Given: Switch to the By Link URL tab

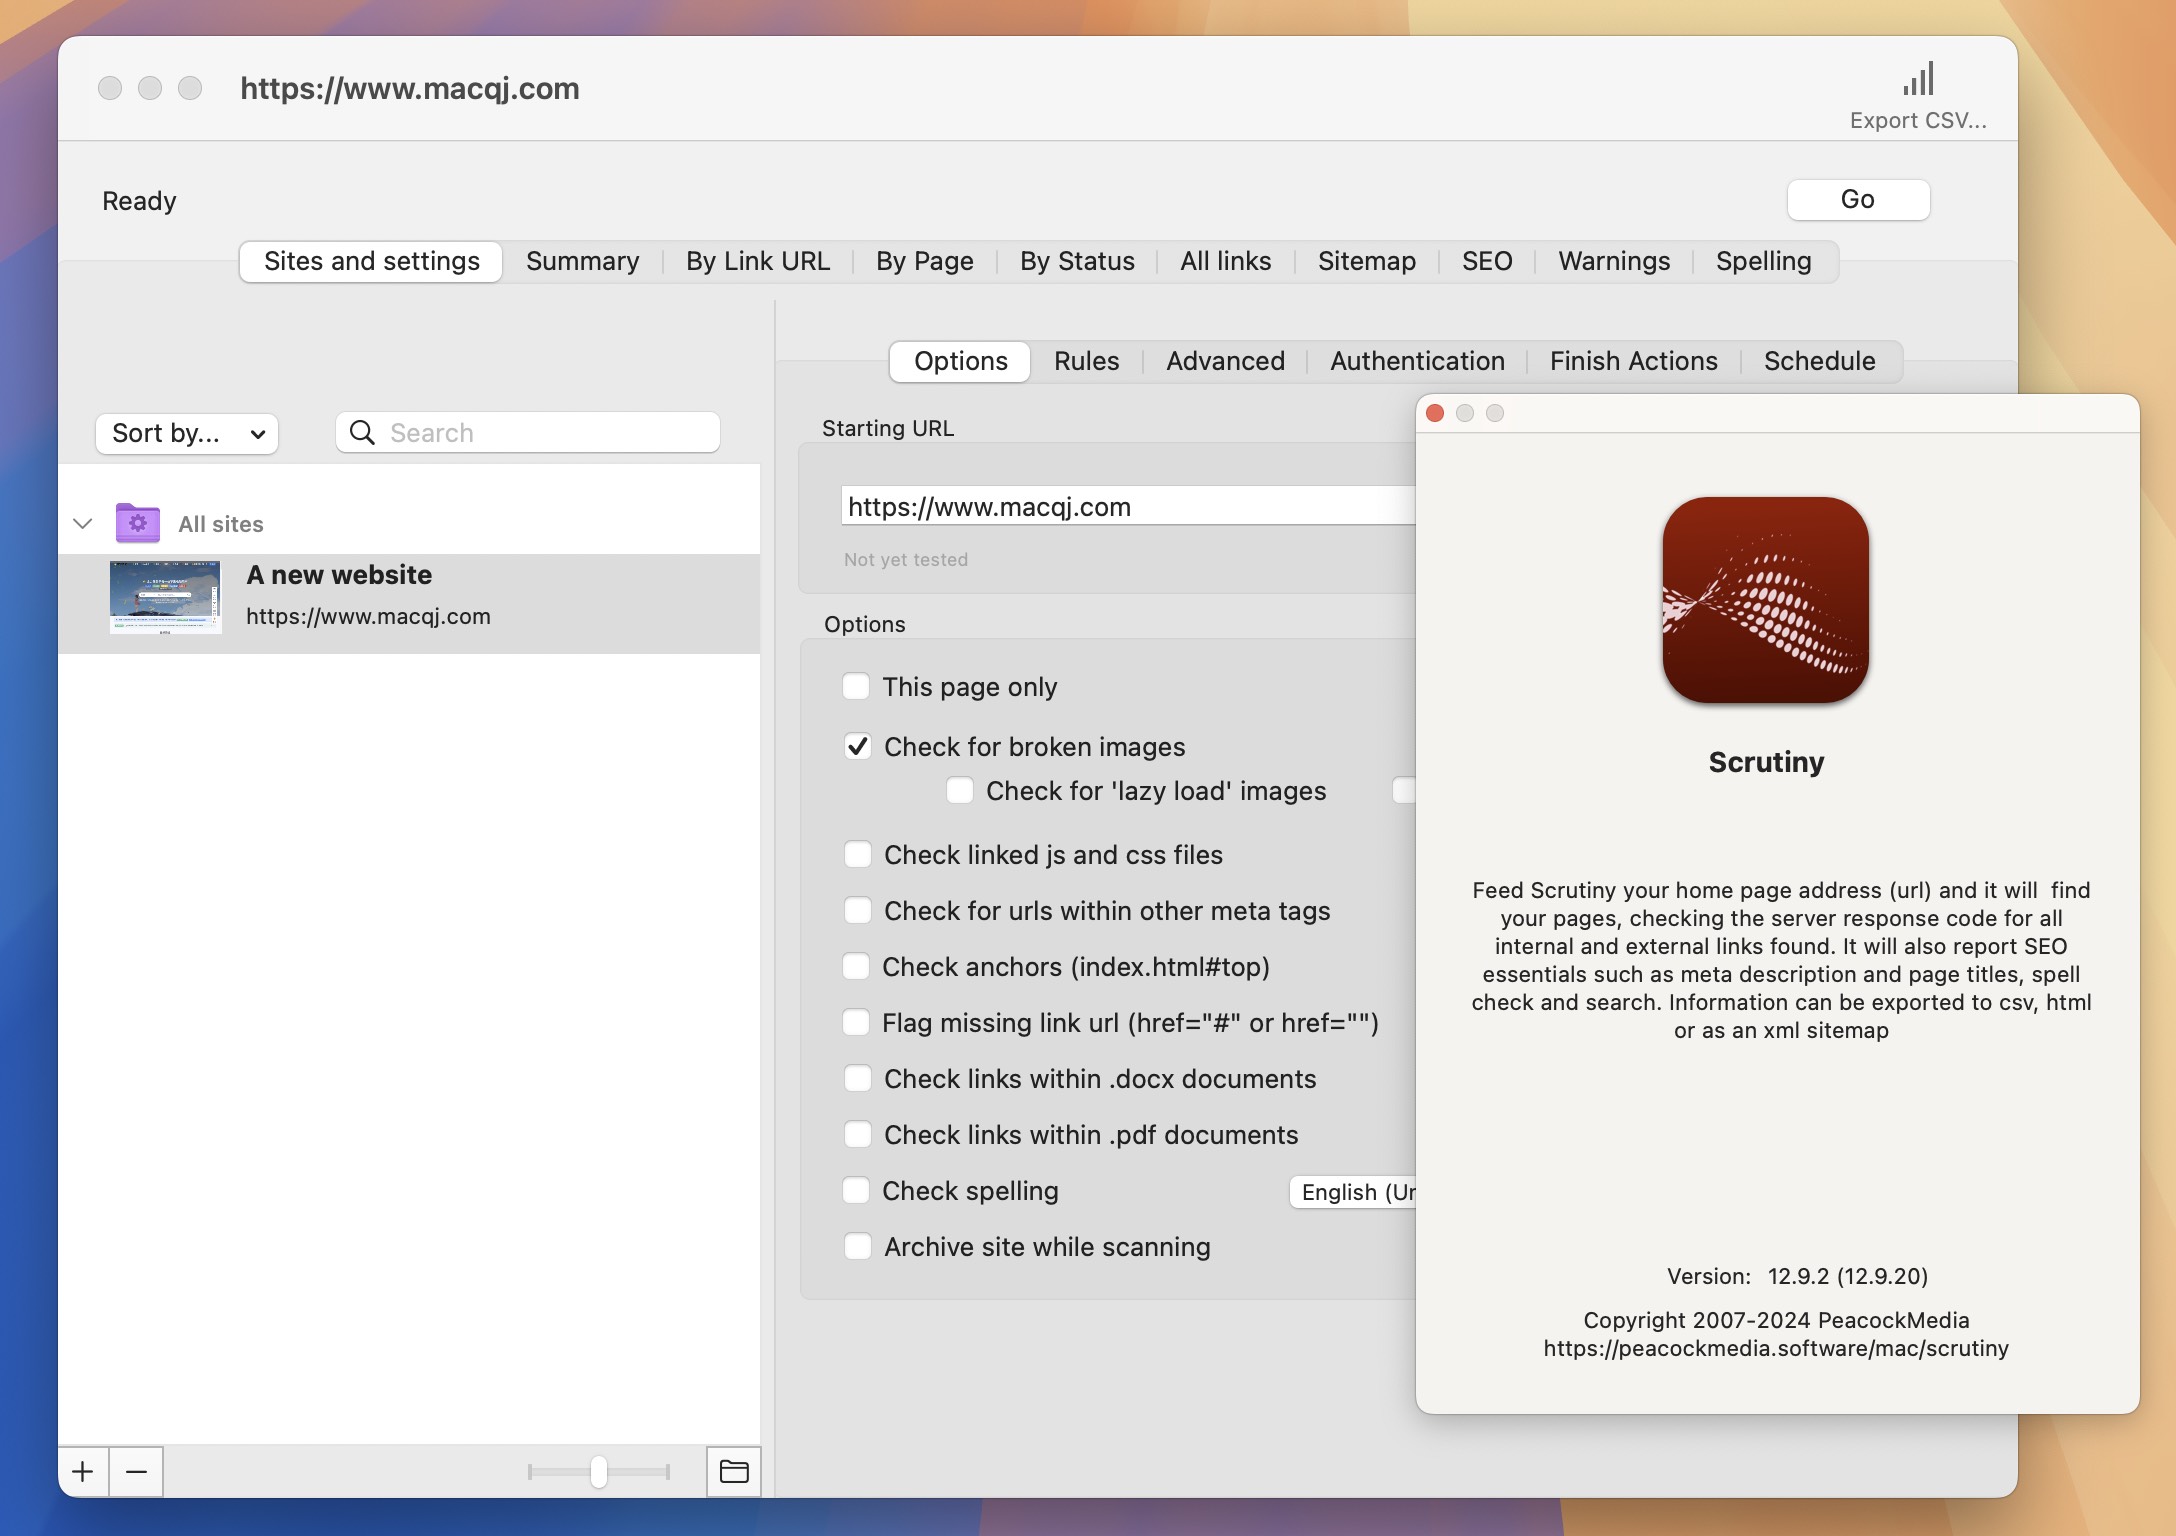Looking at the screenshot, I should tap(758, 261).
